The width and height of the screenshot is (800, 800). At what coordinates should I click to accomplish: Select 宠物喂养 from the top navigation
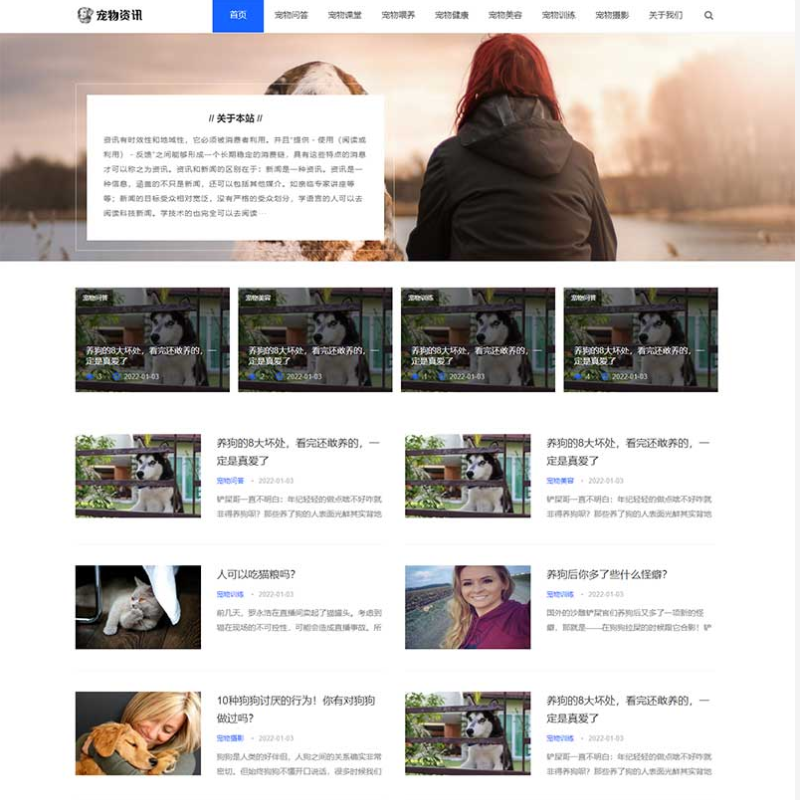coord(399,16)
